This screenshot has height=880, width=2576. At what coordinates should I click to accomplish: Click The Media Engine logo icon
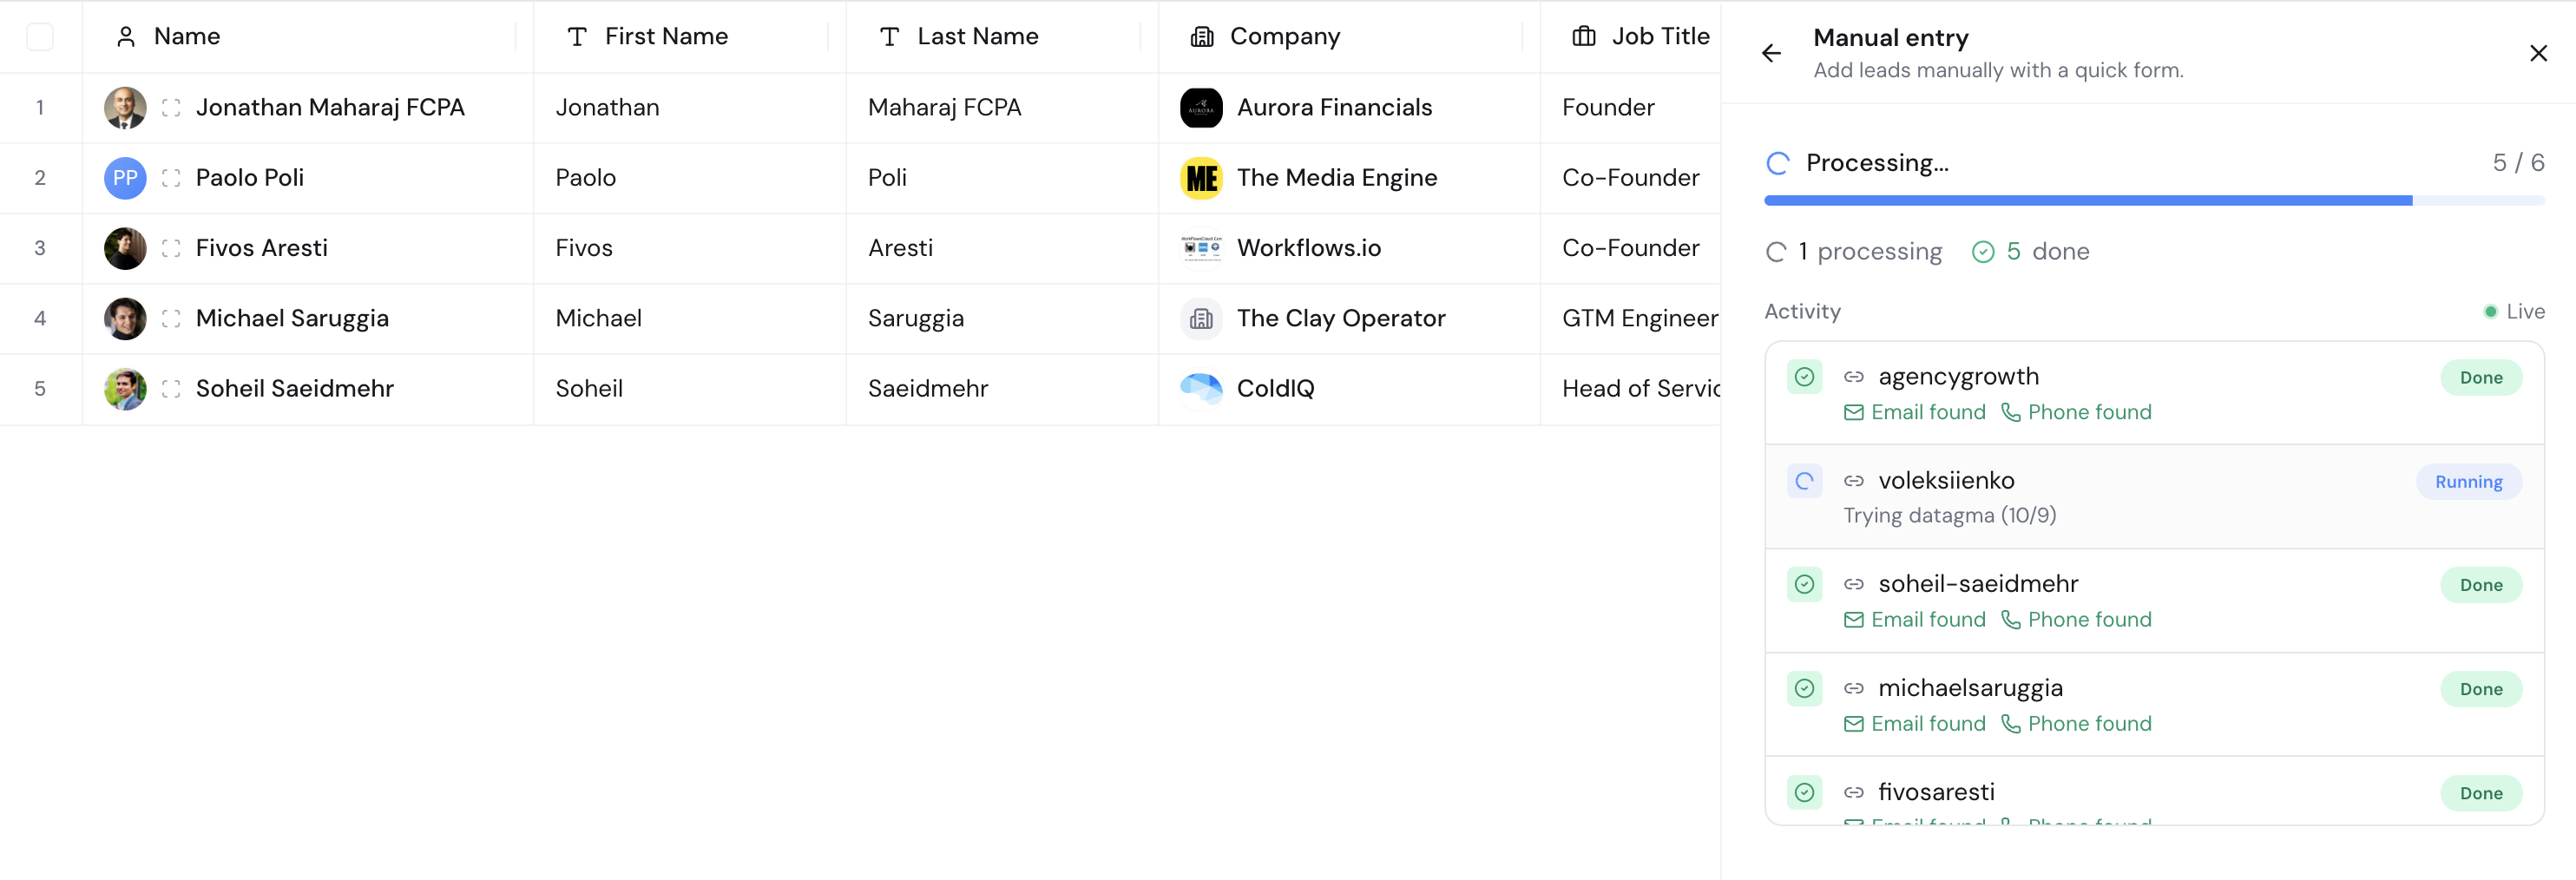[1201, 178]
